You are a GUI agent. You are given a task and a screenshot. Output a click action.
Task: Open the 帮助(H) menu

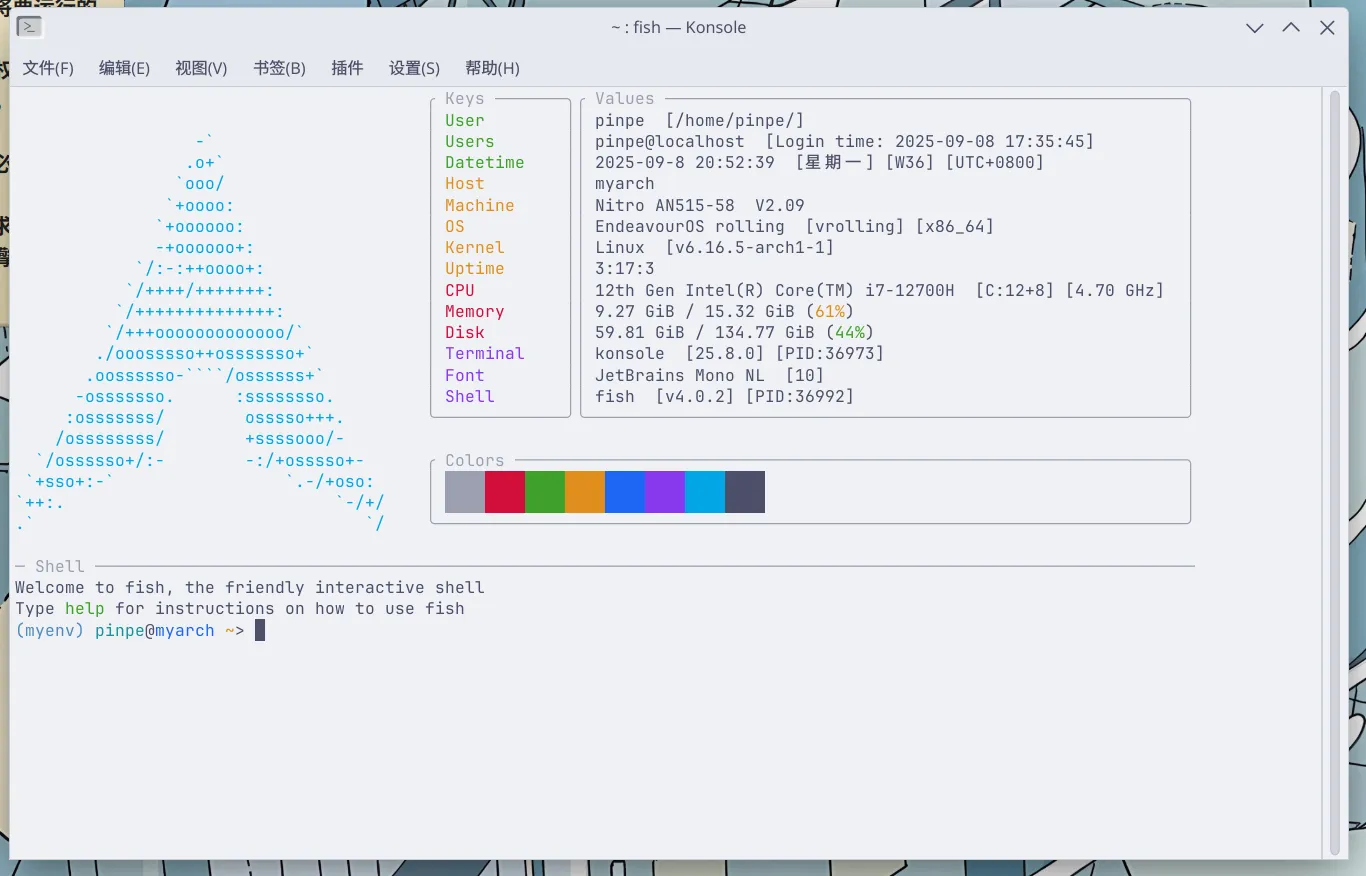[x=492, y=68]
